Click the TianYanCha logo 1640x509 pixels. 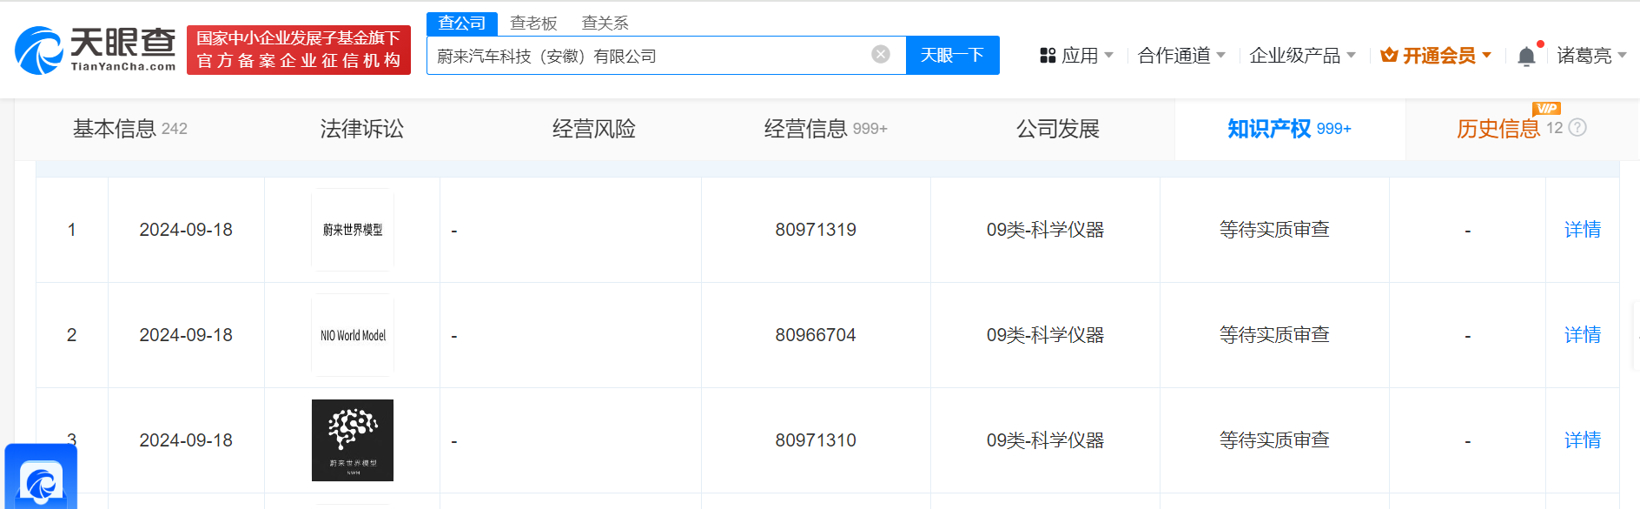click(x=96, y=50)
